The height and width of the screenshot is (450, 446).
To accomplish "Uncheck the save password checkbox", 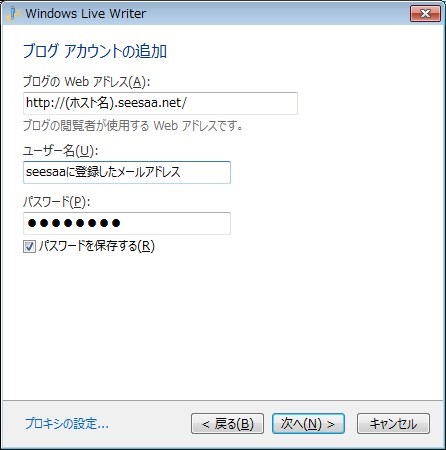I will tap(29, 247).
